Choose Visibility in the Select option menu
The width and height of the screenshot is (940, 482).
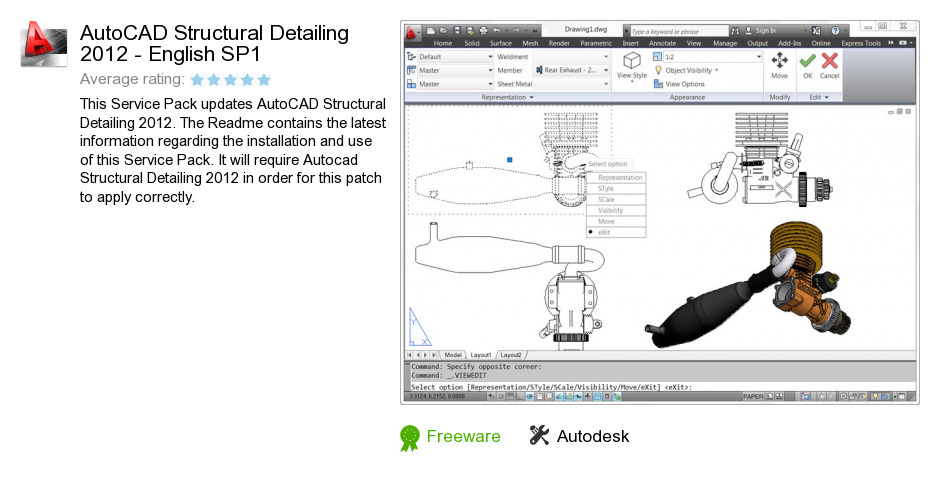click(616, 210)
